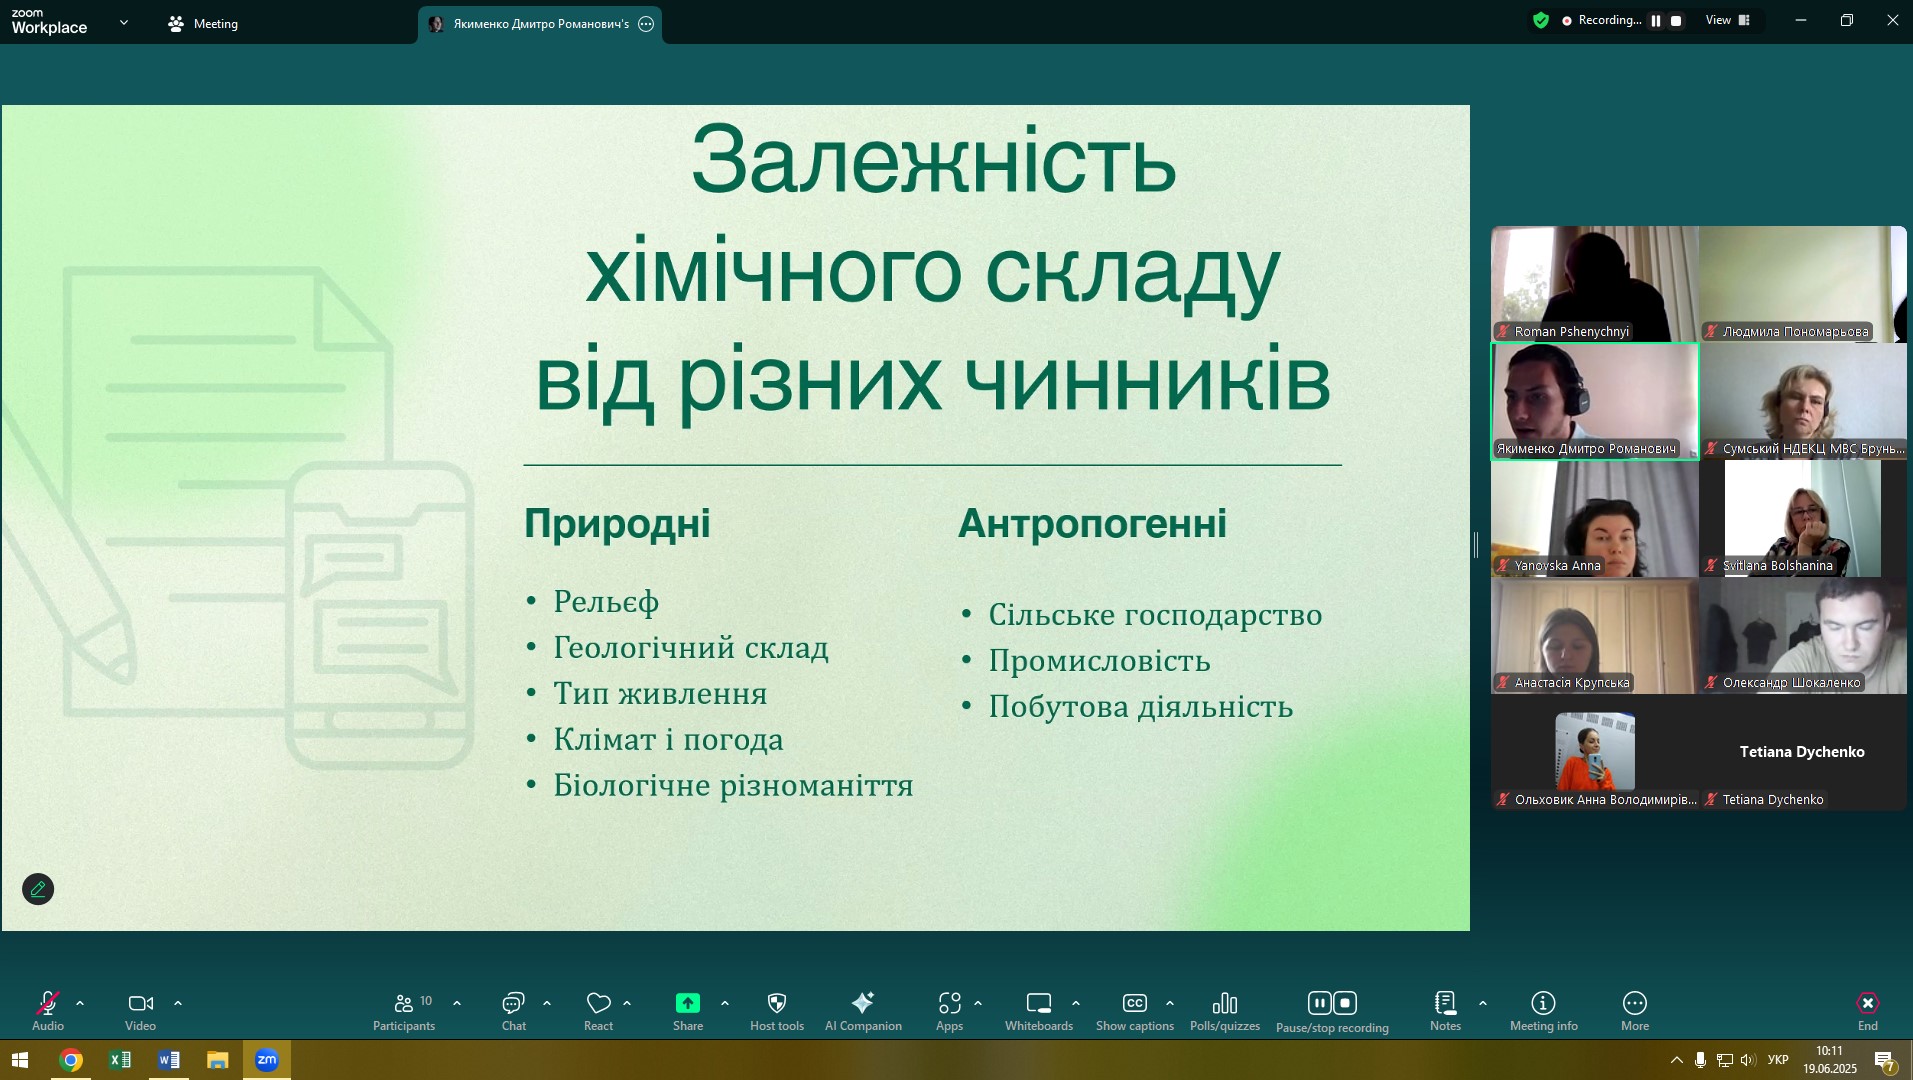1913x1080 pixels.
Task: Click the tray microphone icon
Action: 1700,1060
